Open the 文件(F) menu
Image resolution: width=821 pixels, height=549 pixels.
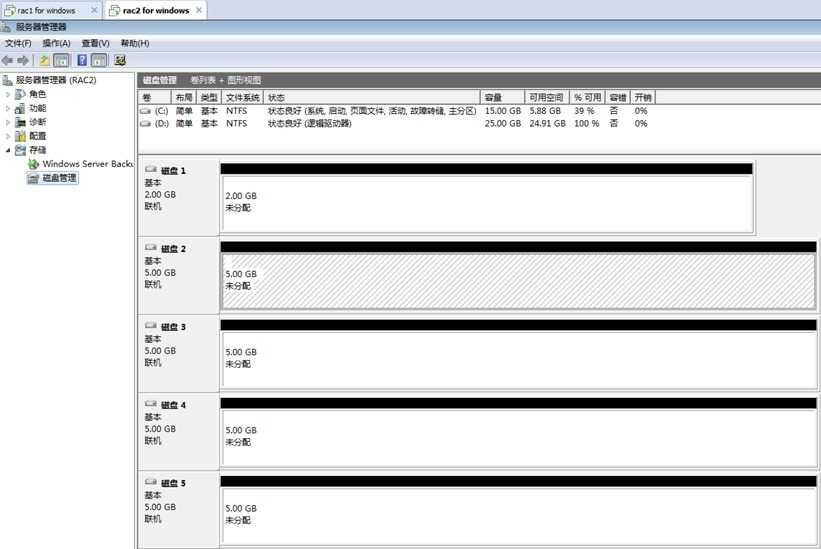[18, 43]
